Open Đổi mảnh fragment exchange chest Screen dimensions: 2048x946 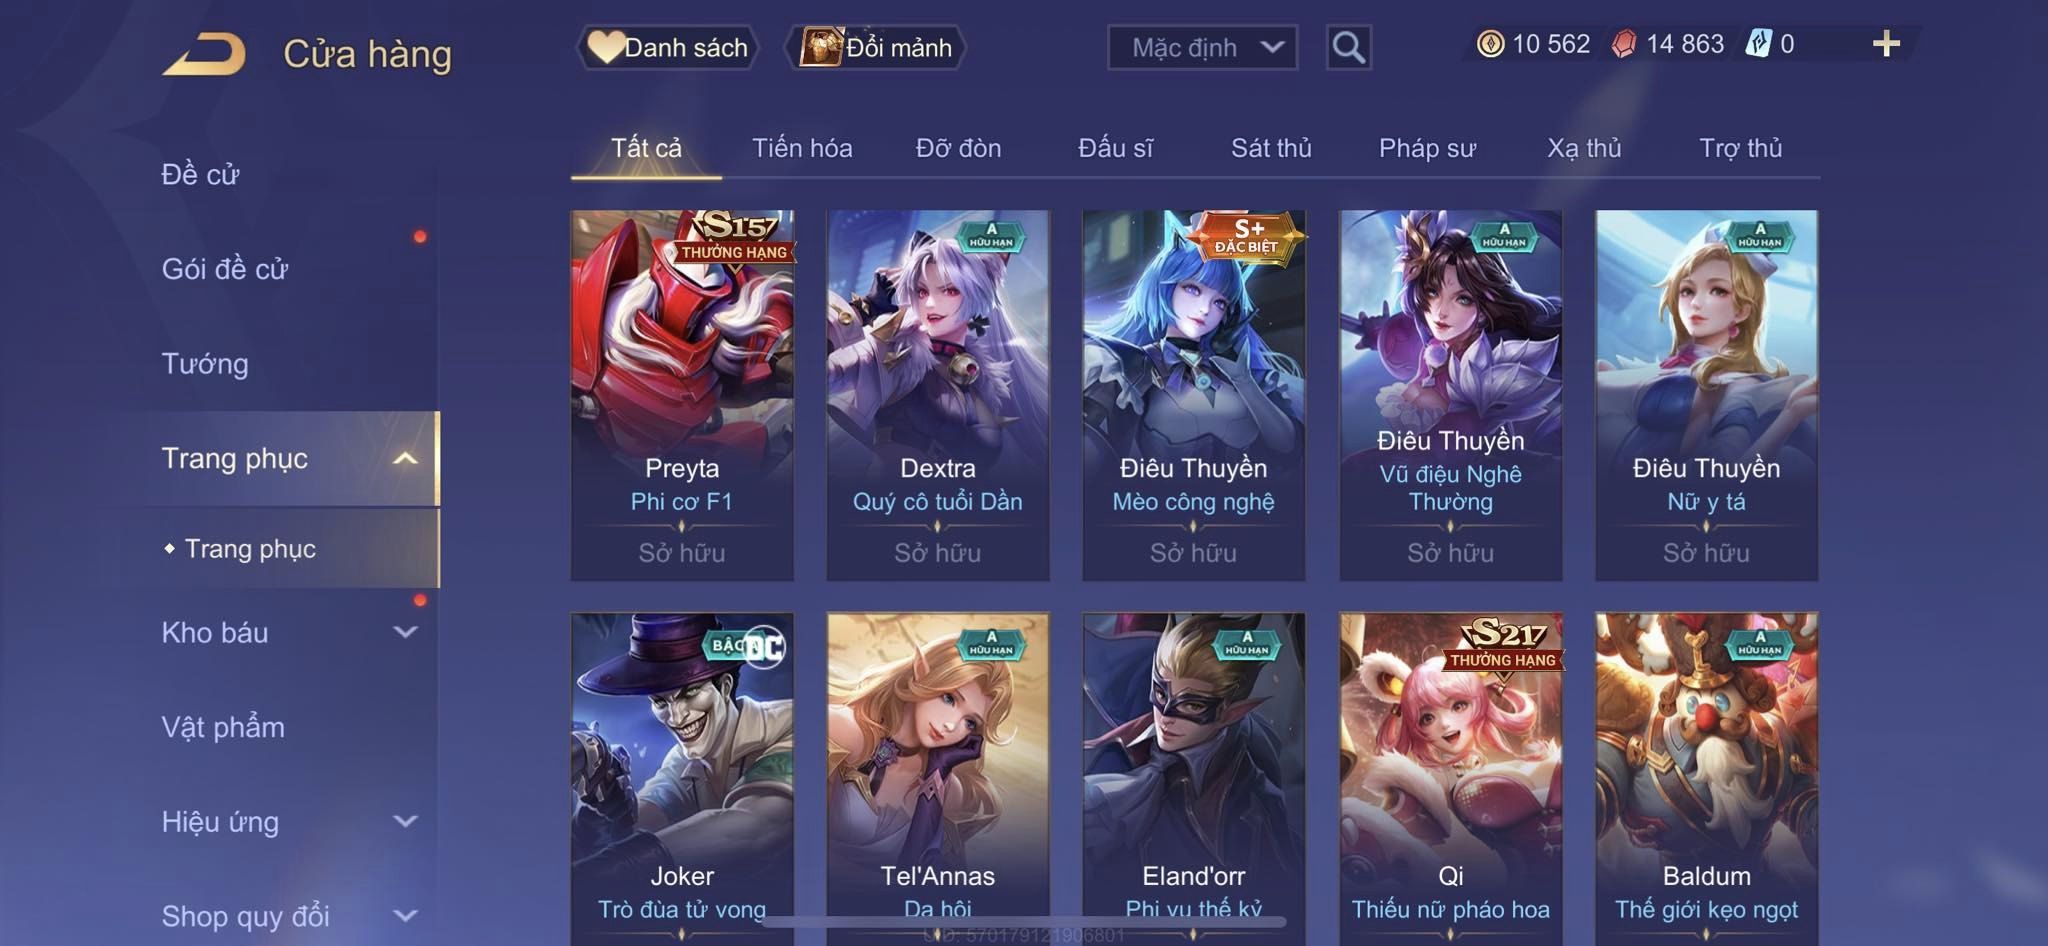coord(876,47)
